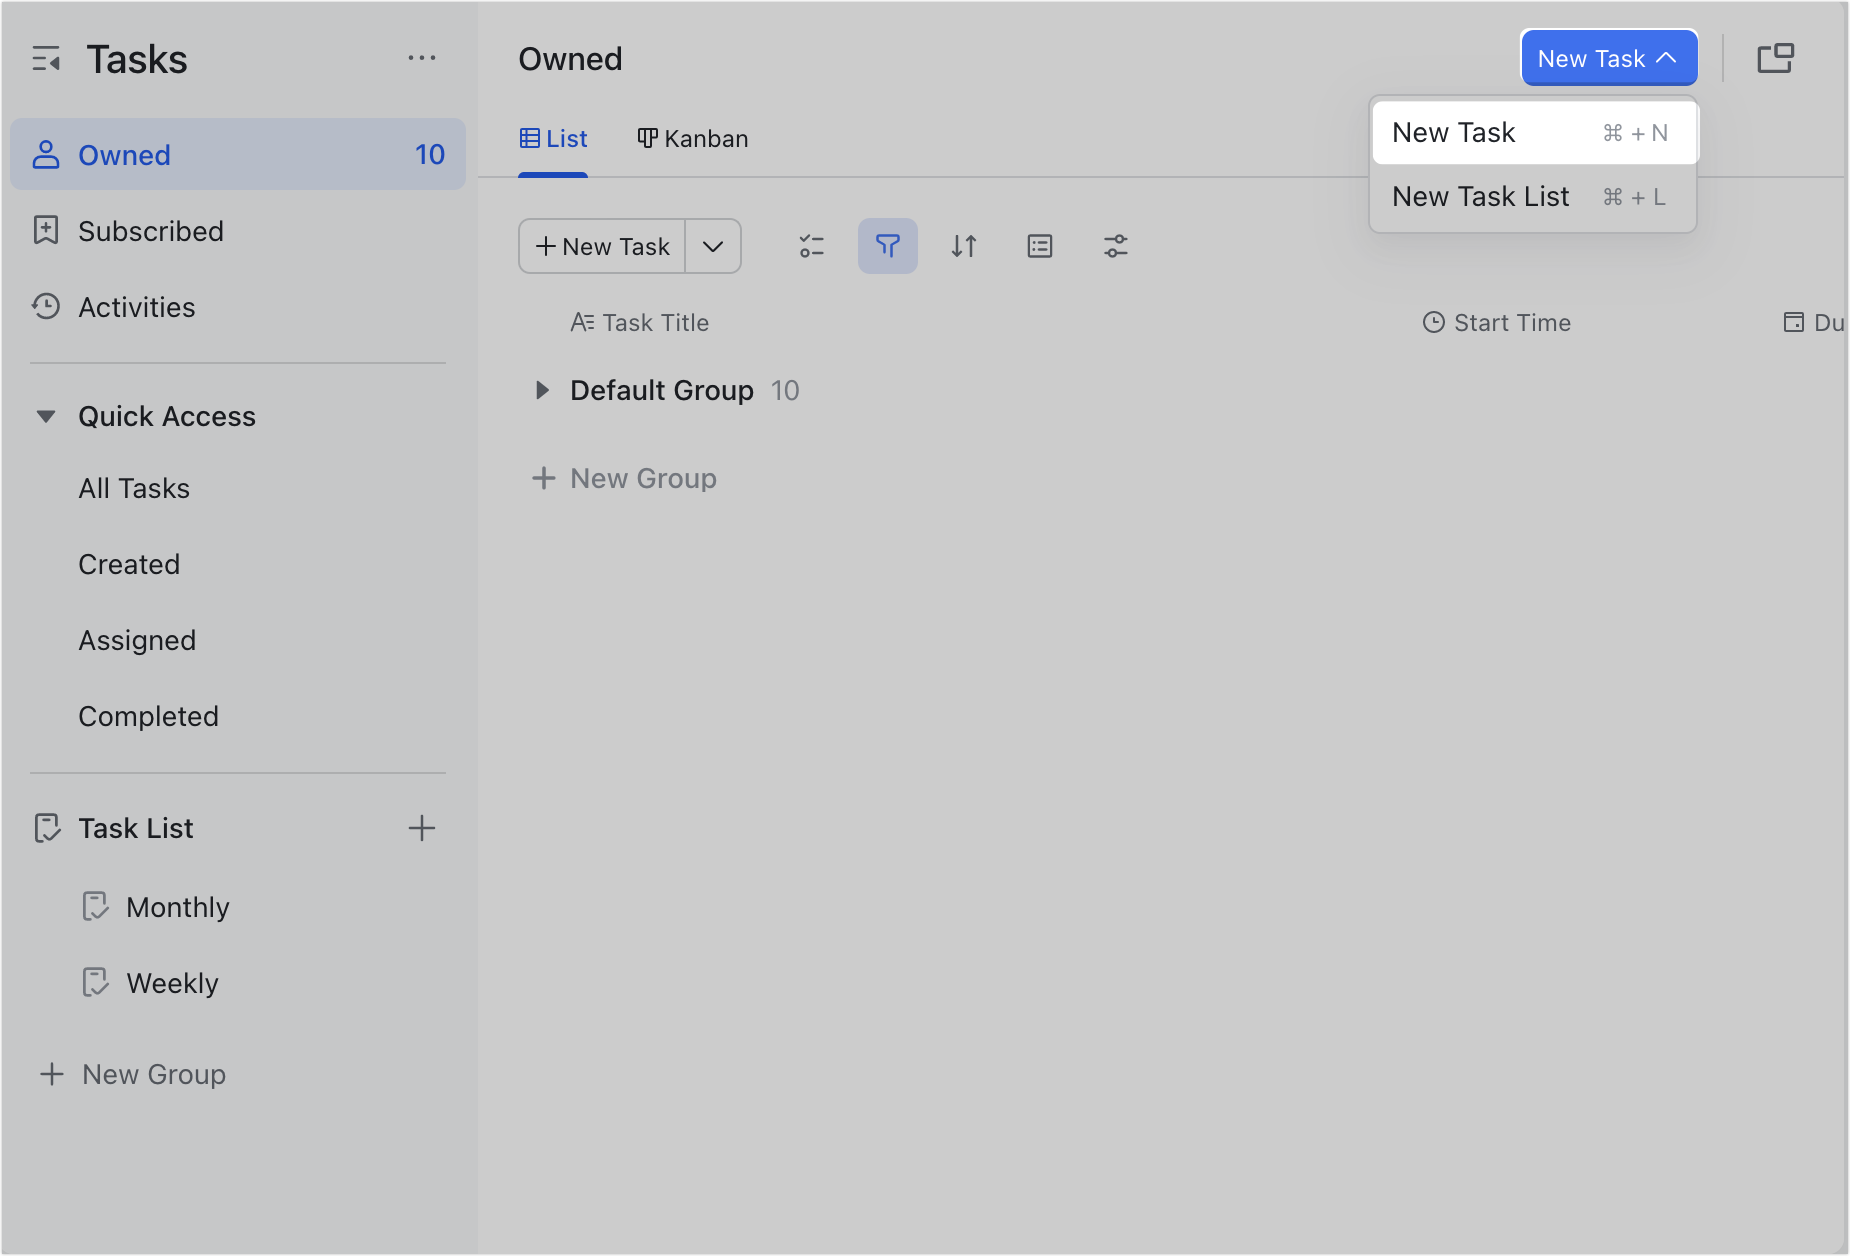This screenshot has width=1850, height=1256.
Task: Add a new group below Default Group
Action: pos(624,478)
